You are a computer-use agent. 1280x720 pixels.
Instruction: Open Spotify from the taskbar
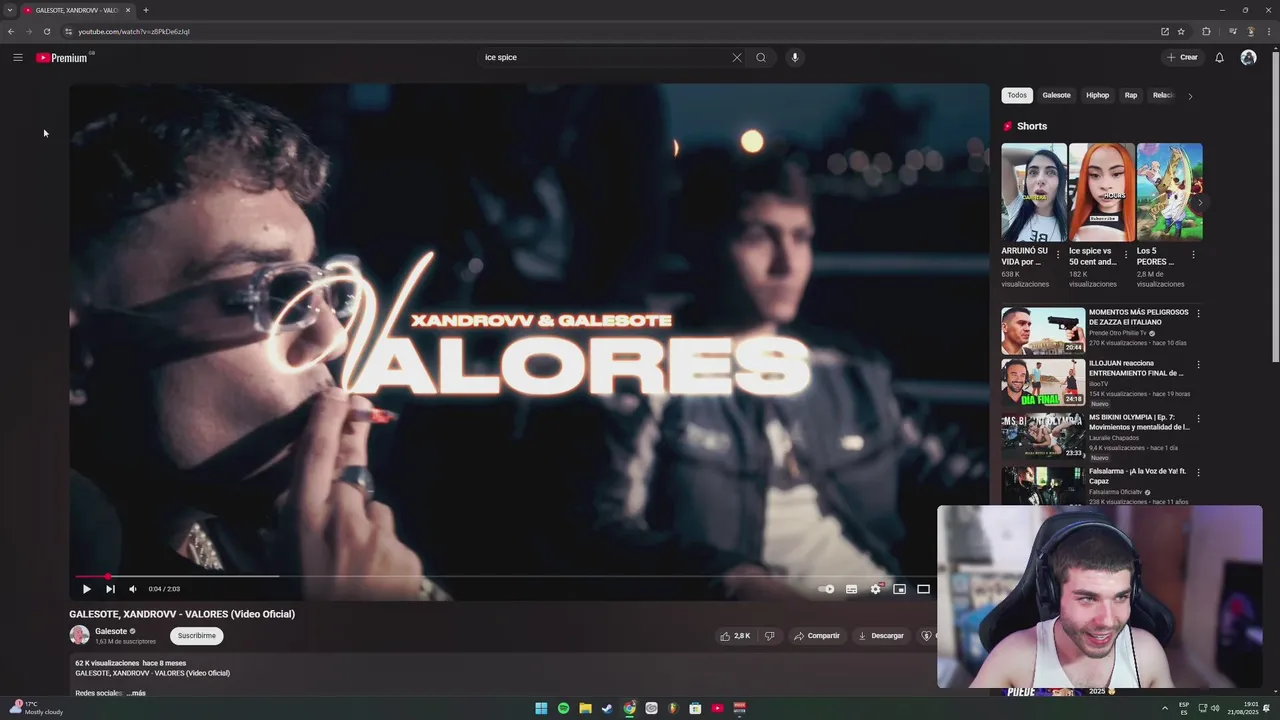563,708
